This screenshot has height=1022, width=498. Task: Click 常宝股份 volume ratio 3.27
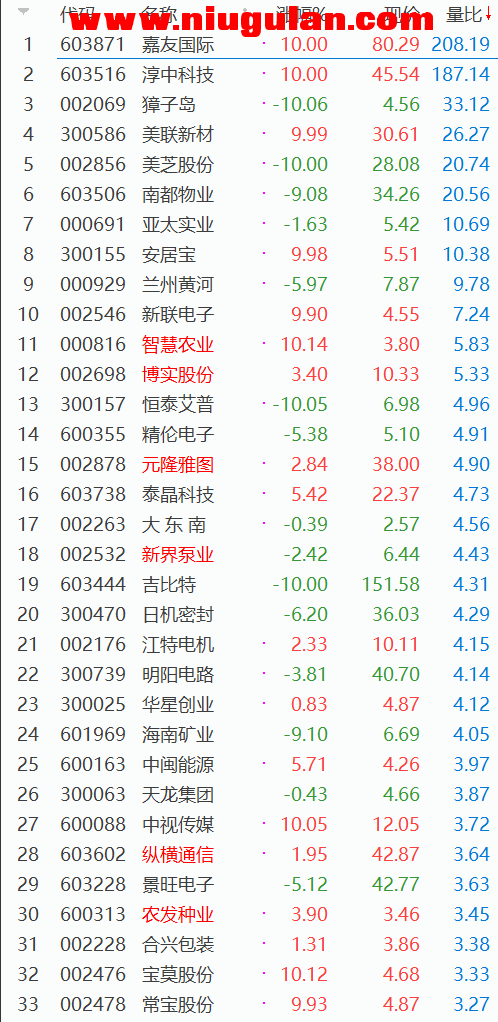tap(471, 1004)
